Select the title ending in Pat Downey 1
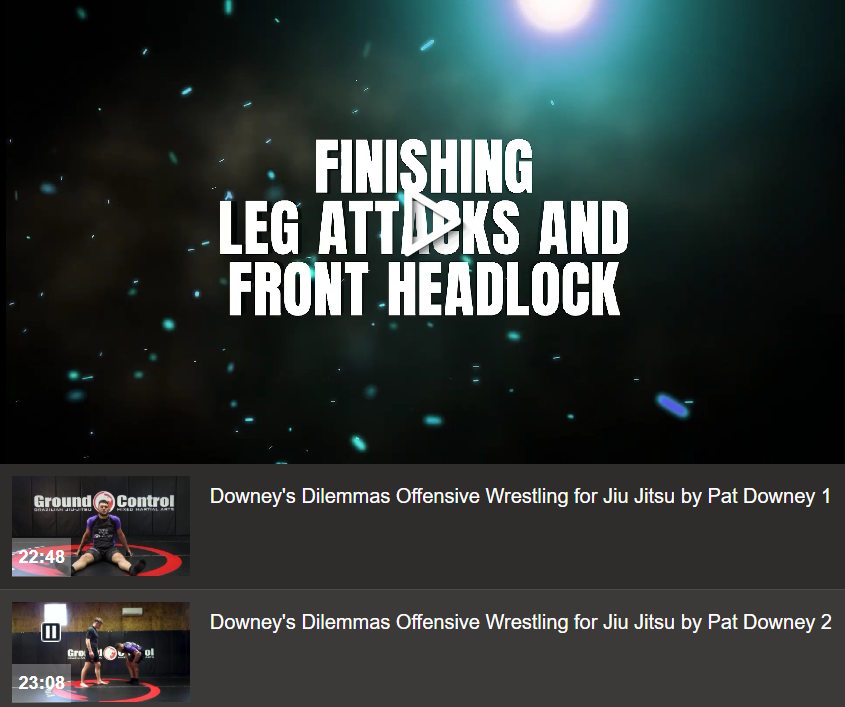This screenshot has width=845, height=707. click(520, 496)
